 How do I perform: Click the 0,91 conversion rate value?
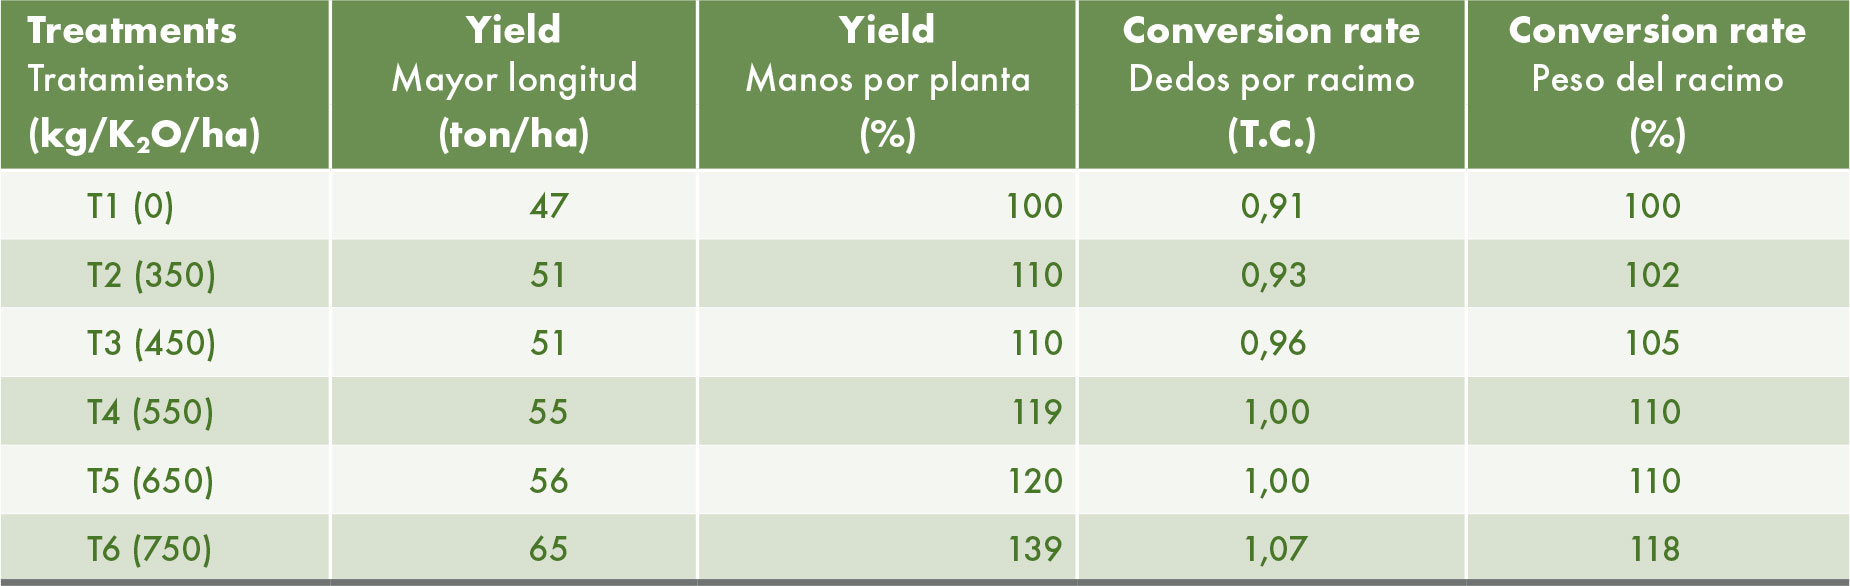tap(1272, 206)
